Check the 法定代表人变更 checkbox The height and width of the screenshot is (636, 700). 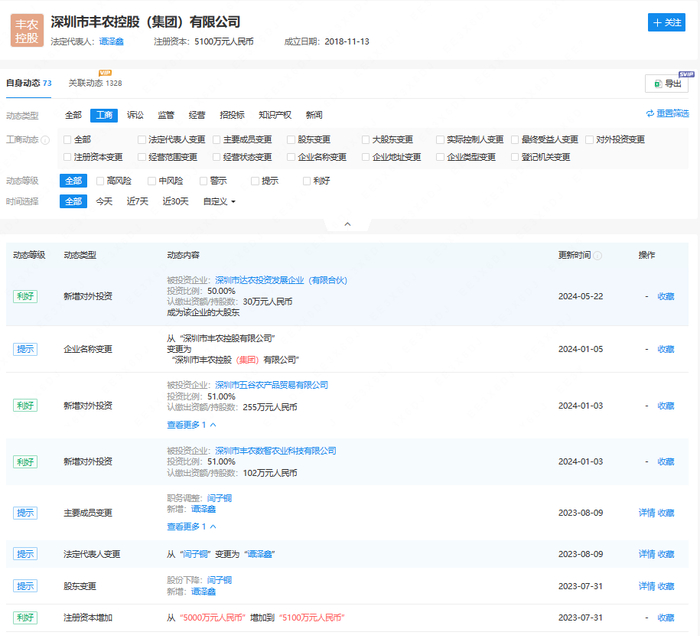pyautogui.click(x=143, y=140)
